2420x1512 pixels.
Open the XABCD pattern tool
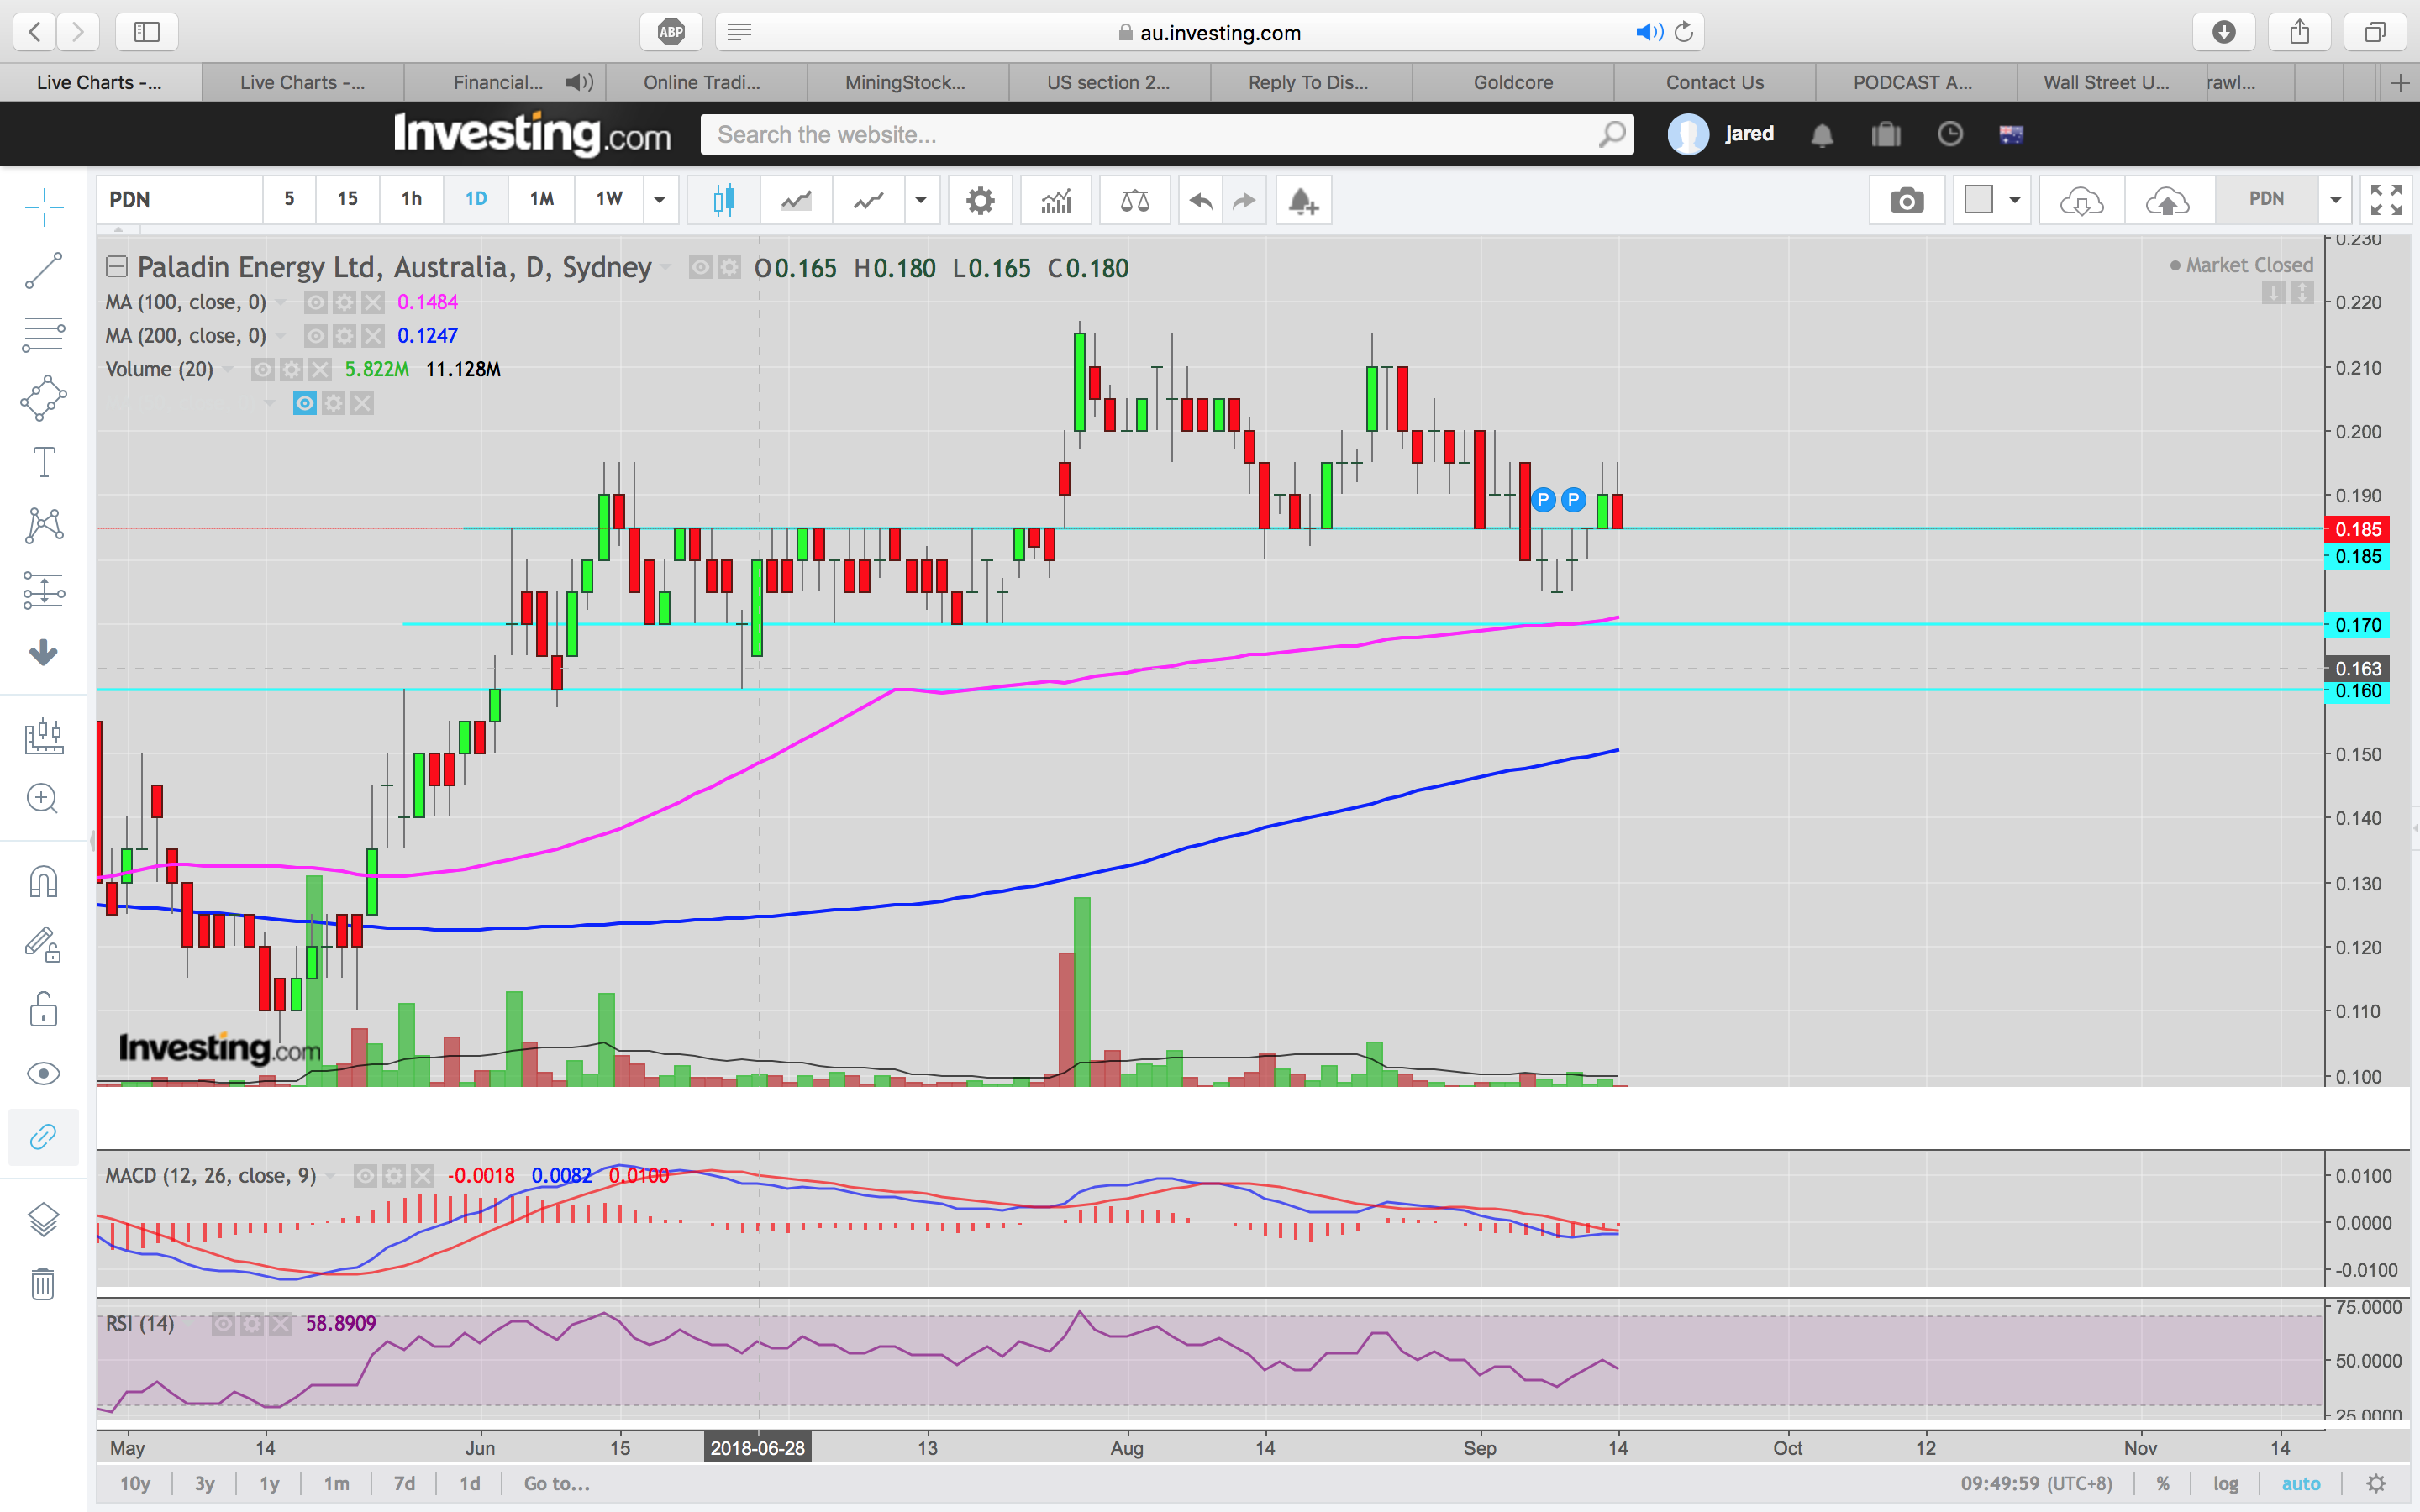[x=44, y=525]
